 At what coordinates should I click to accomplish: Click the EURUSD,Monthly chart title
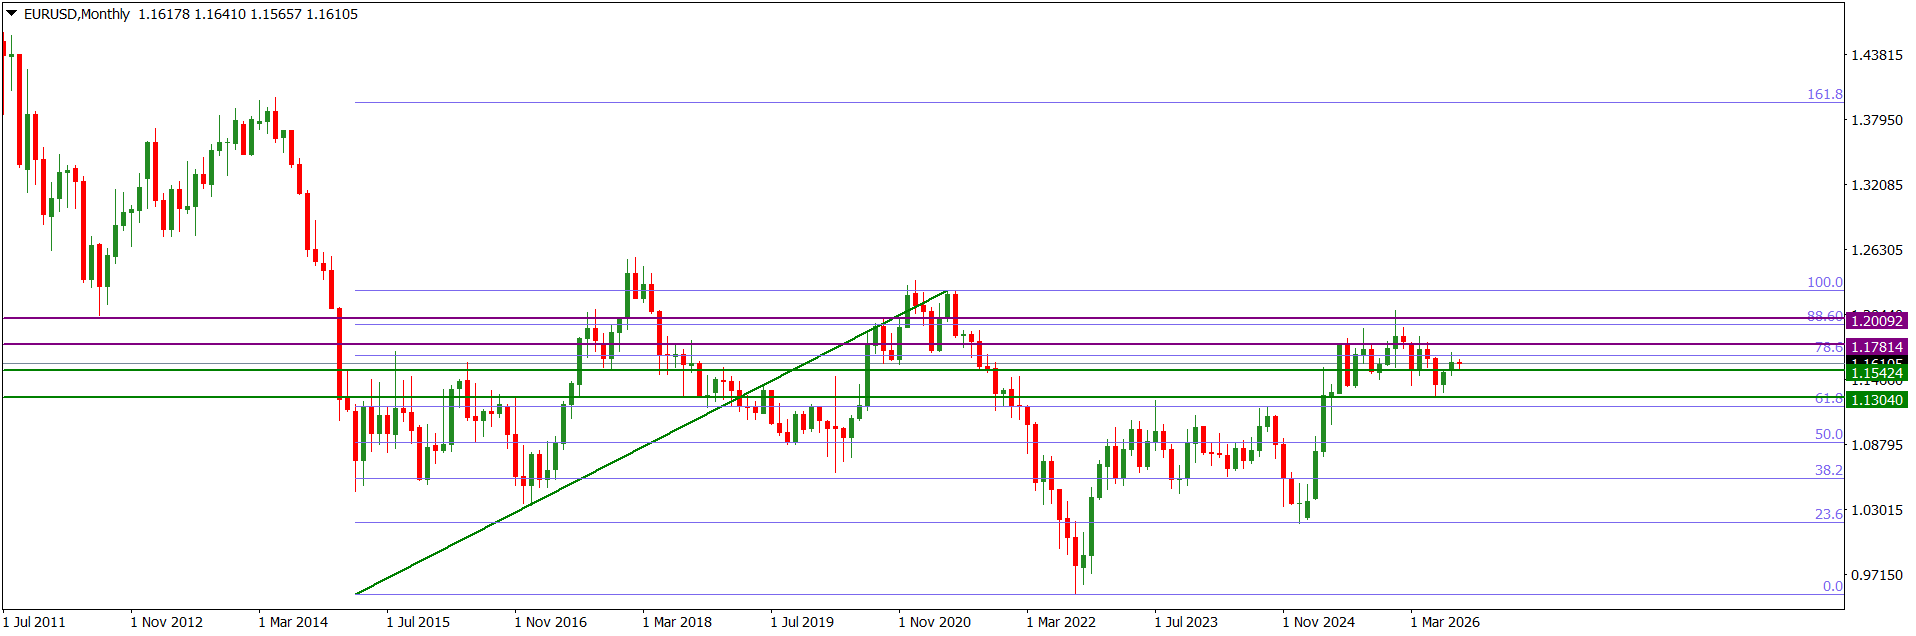(77, 14)
